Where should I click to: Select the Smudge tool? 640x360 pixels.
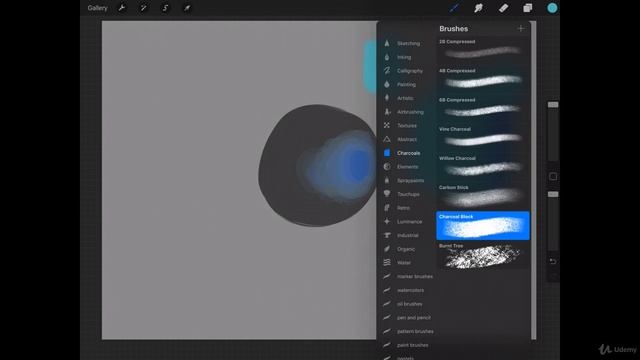click(x=478, y=8)
